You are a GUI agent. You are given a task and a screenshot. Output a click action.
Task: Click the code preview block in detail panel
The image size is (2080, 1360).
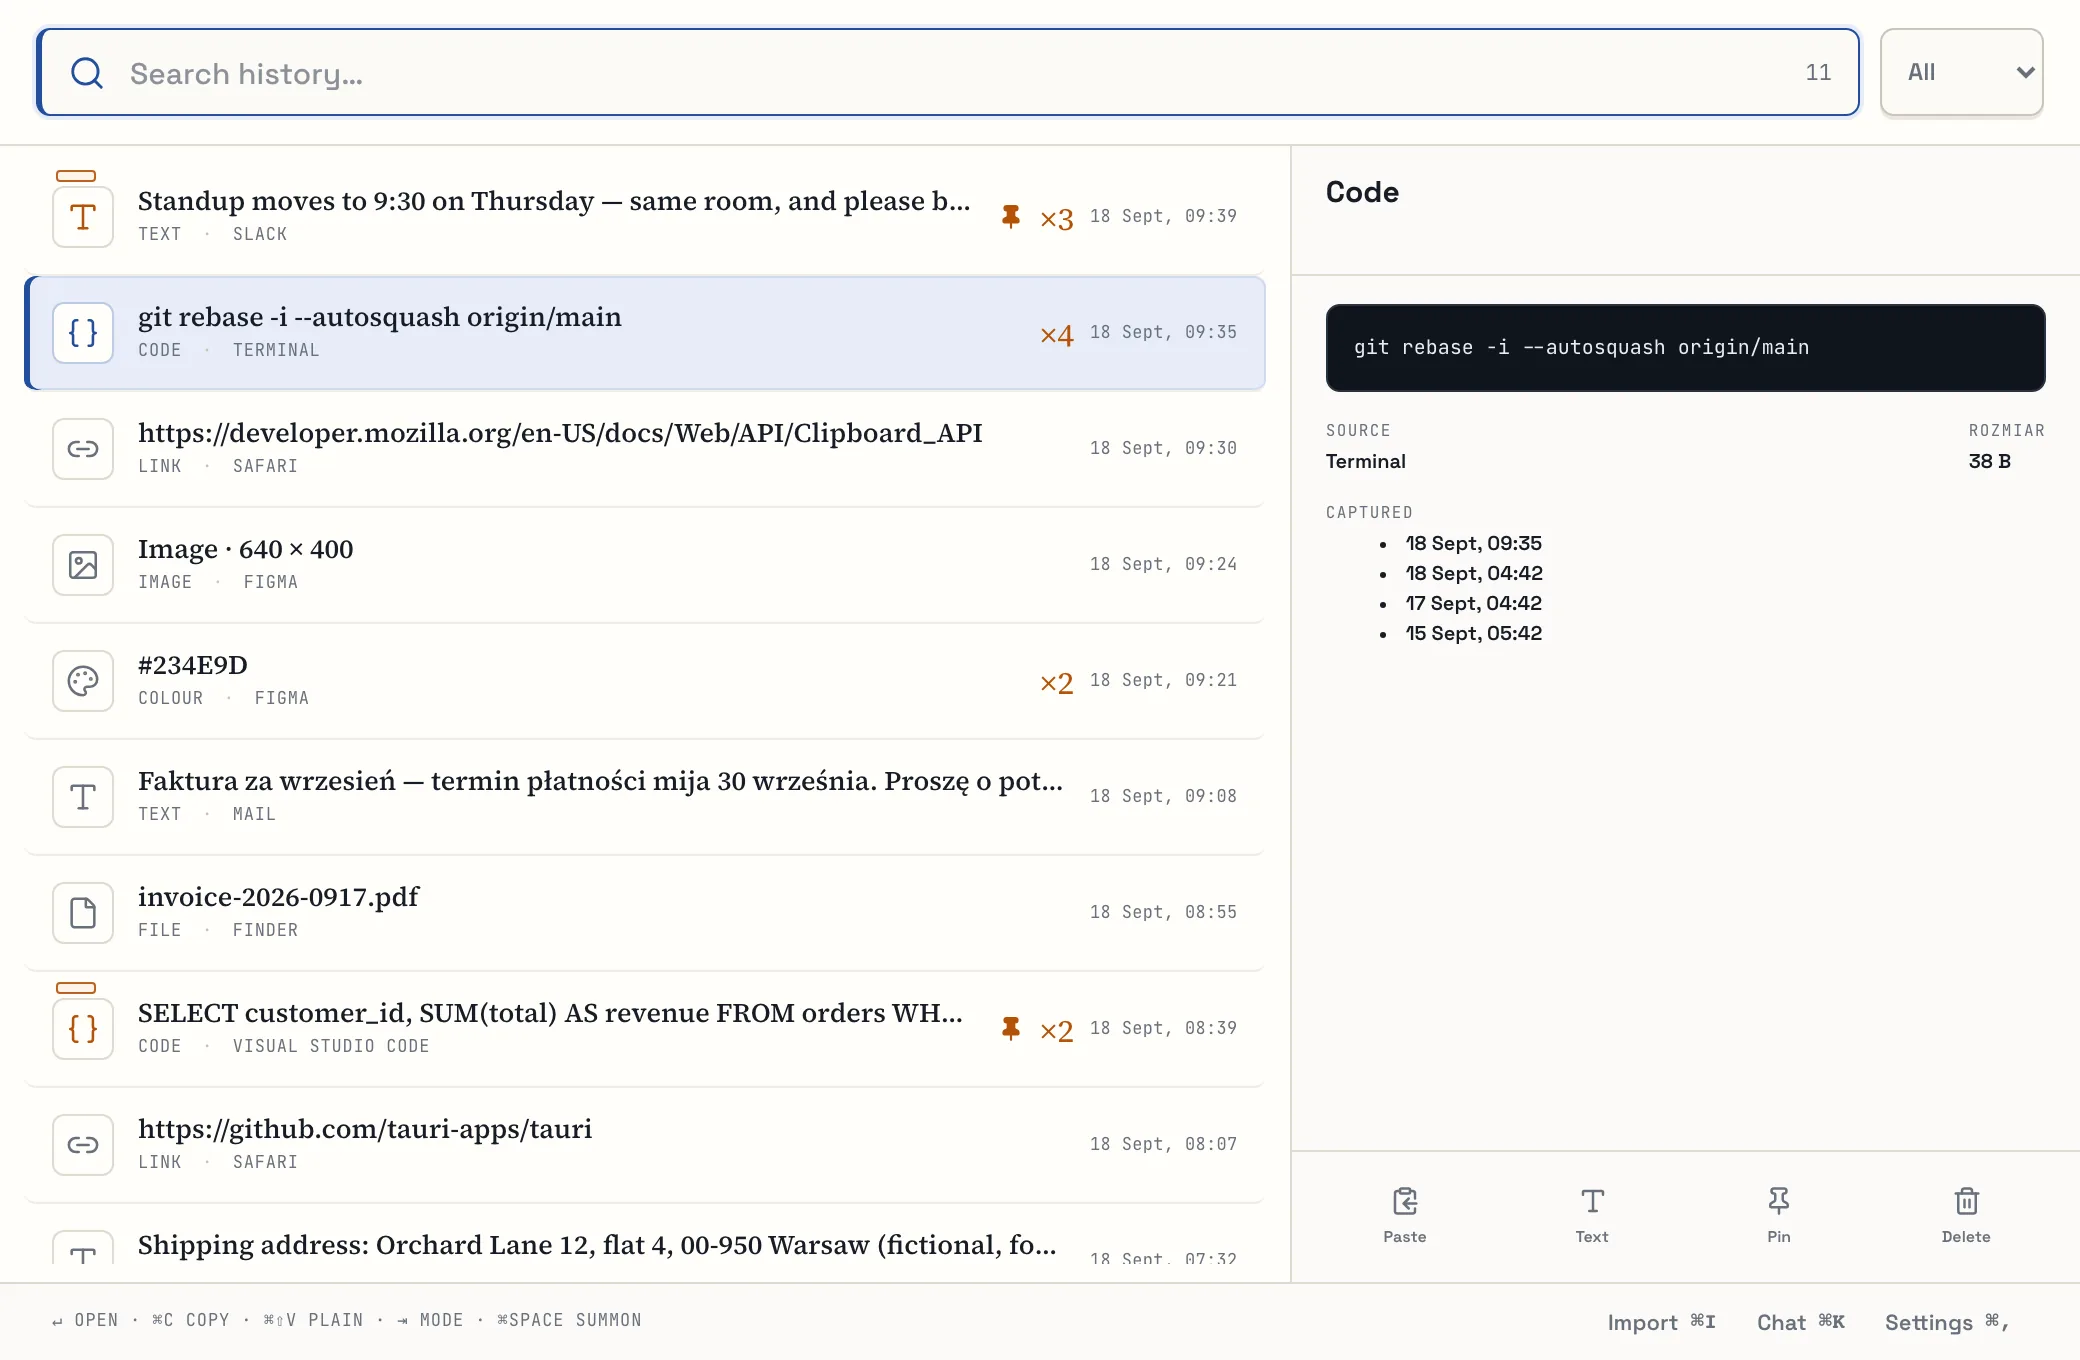tap(1685, 347)
